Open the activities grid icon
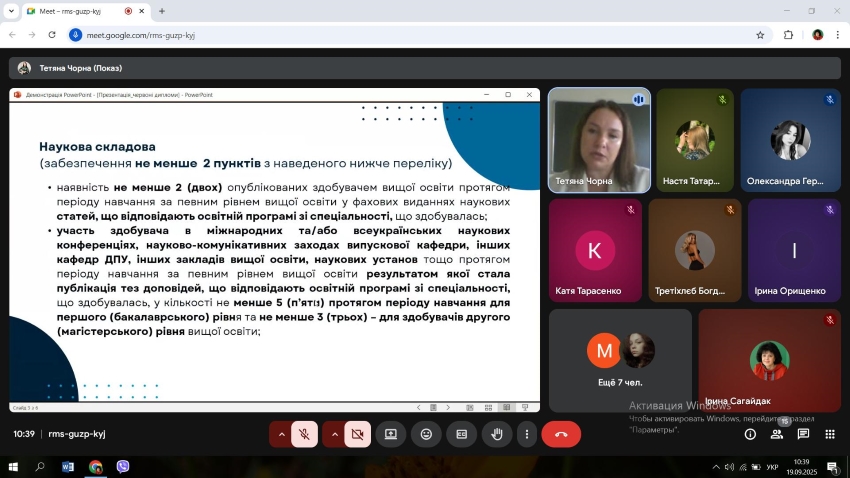 [829, 434]
